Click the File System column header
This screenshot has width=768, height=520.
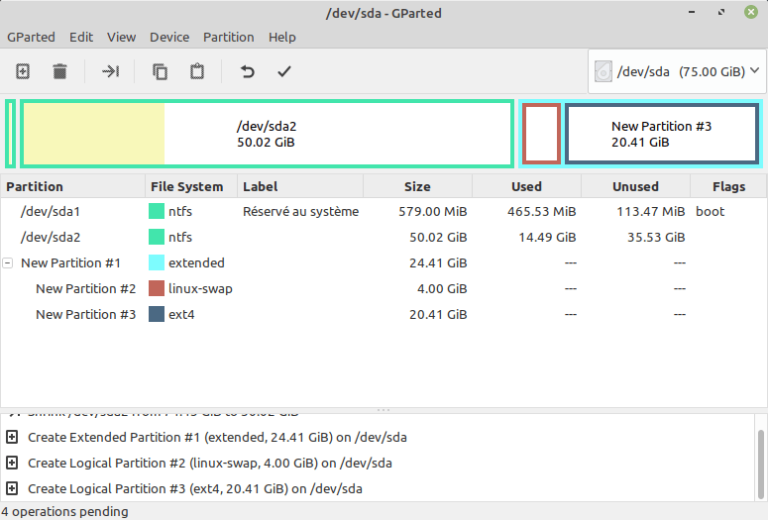pos(186,186)
